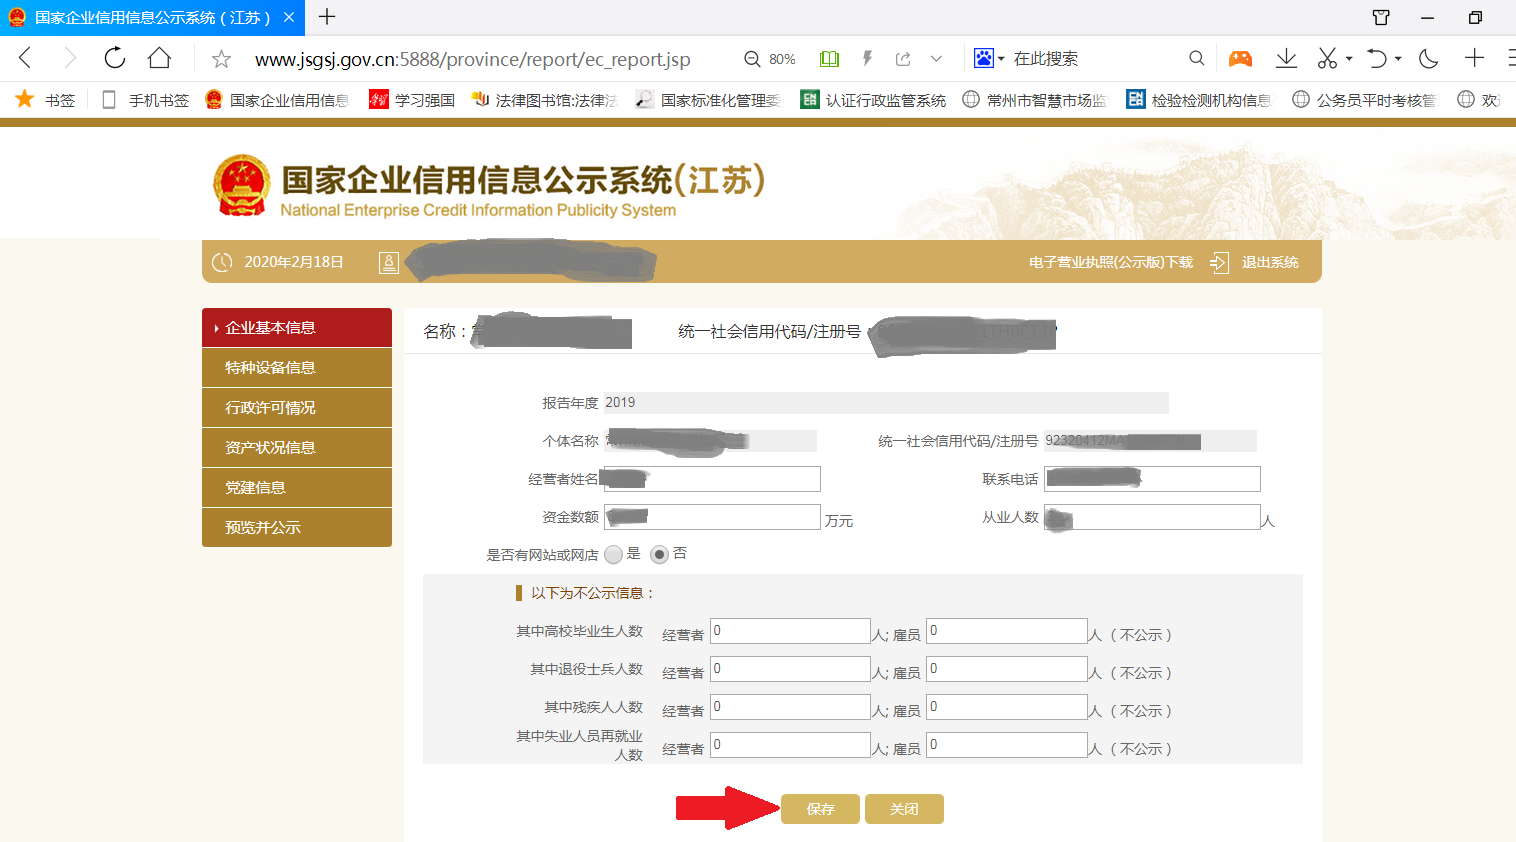Open the 国家标准化管理委 bookmark
1516x842 pixels.
click(x=708, y=99)
